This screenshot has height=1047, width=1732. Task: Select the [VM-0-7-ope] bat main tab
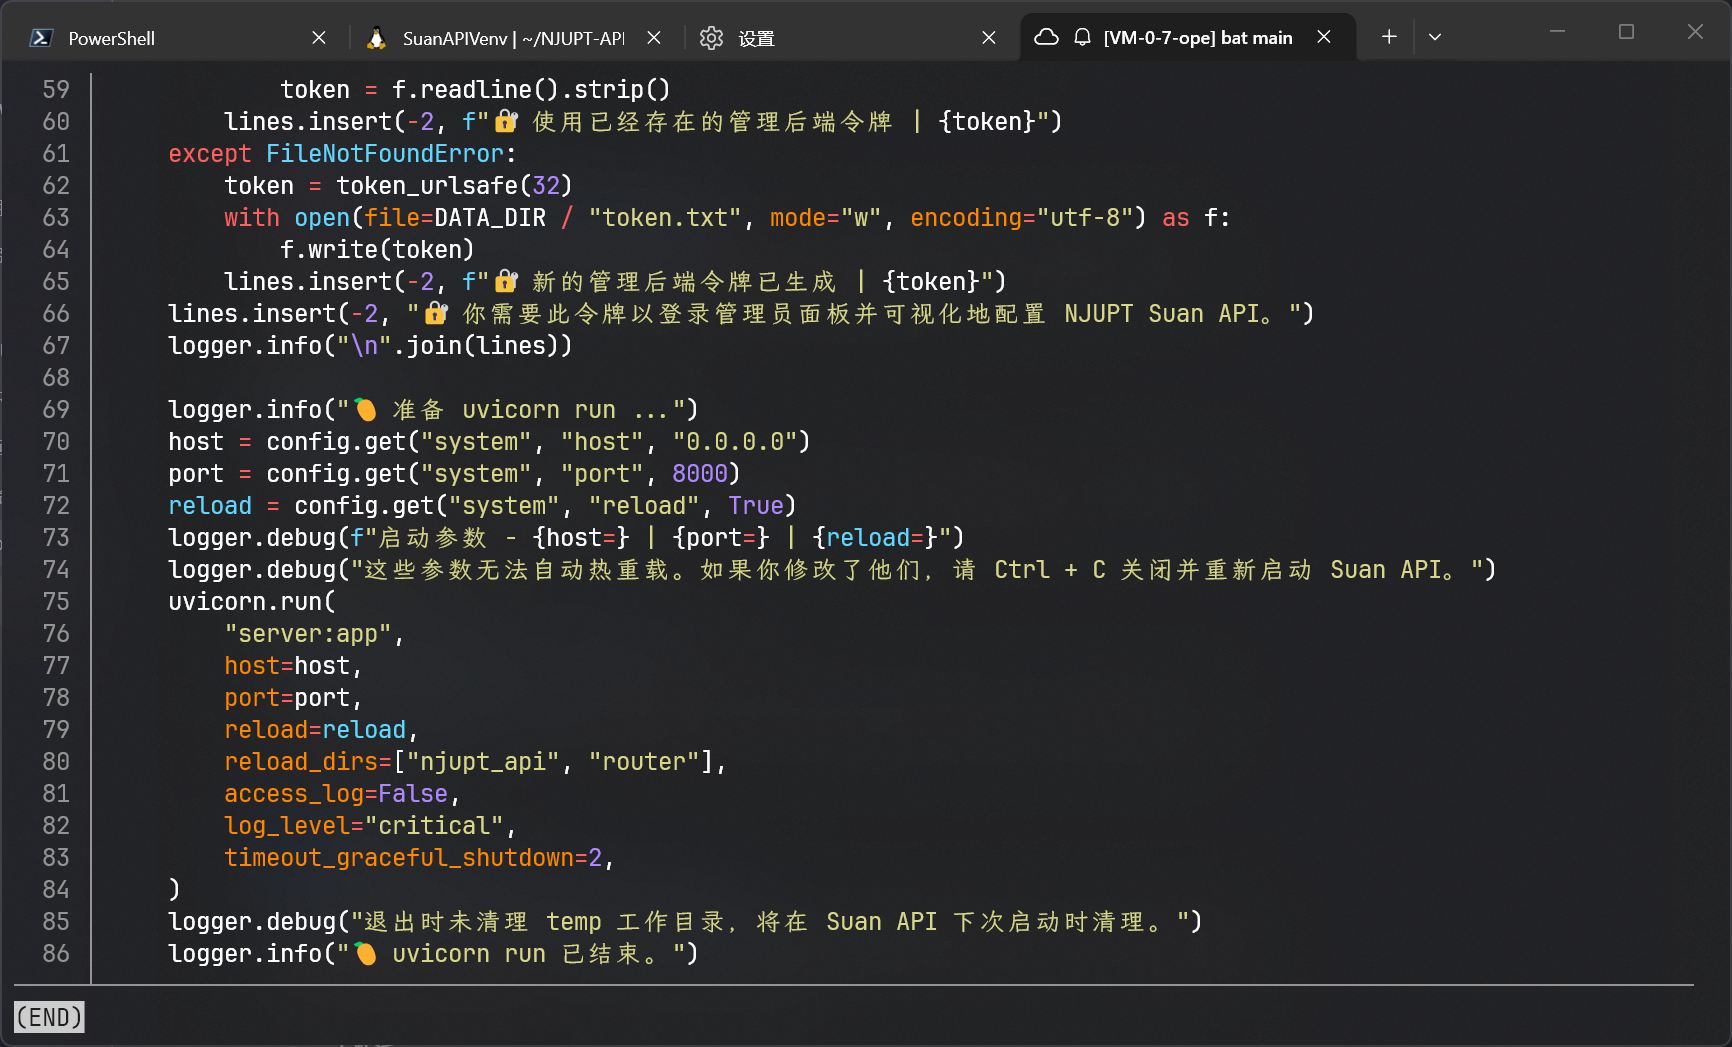pos(1197,38)
